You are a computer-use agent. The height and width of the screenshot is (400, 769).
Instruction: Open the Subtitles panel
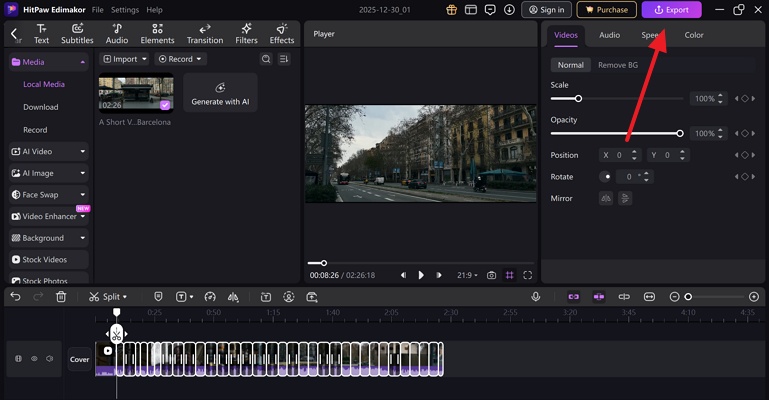click(x=77, y=34)
